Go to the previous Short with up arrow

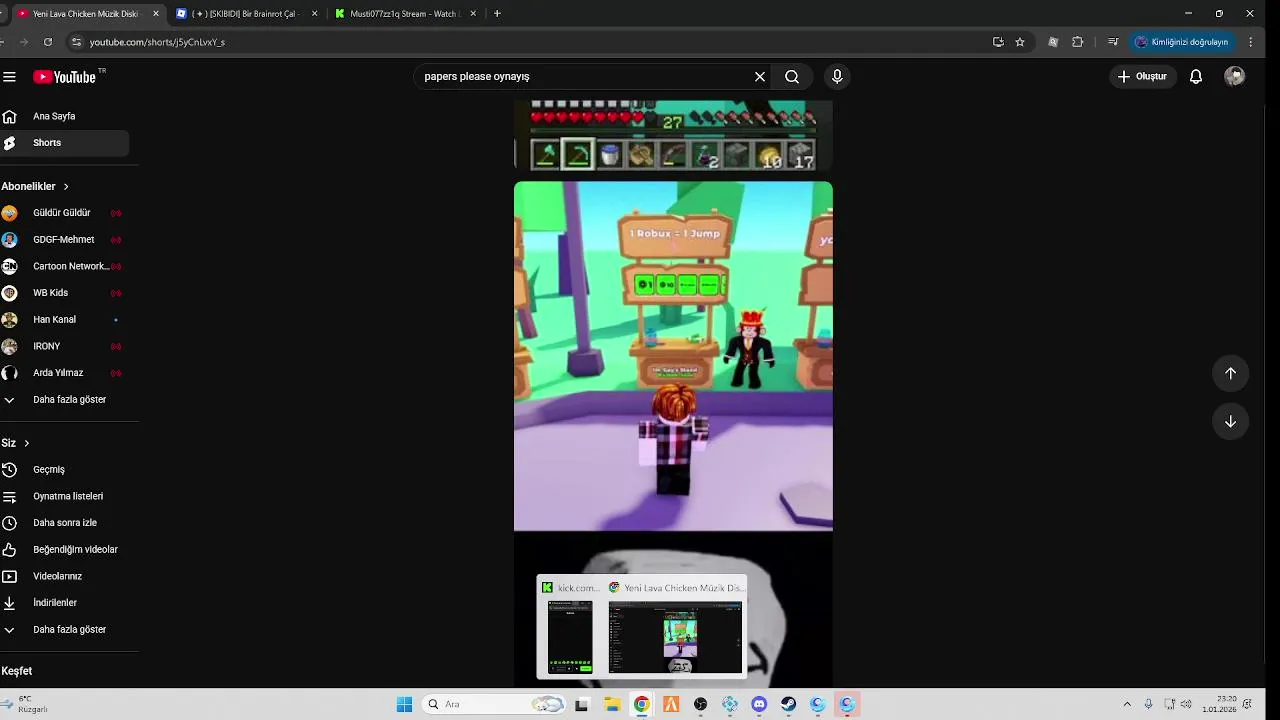click(x=1231, y=373)
